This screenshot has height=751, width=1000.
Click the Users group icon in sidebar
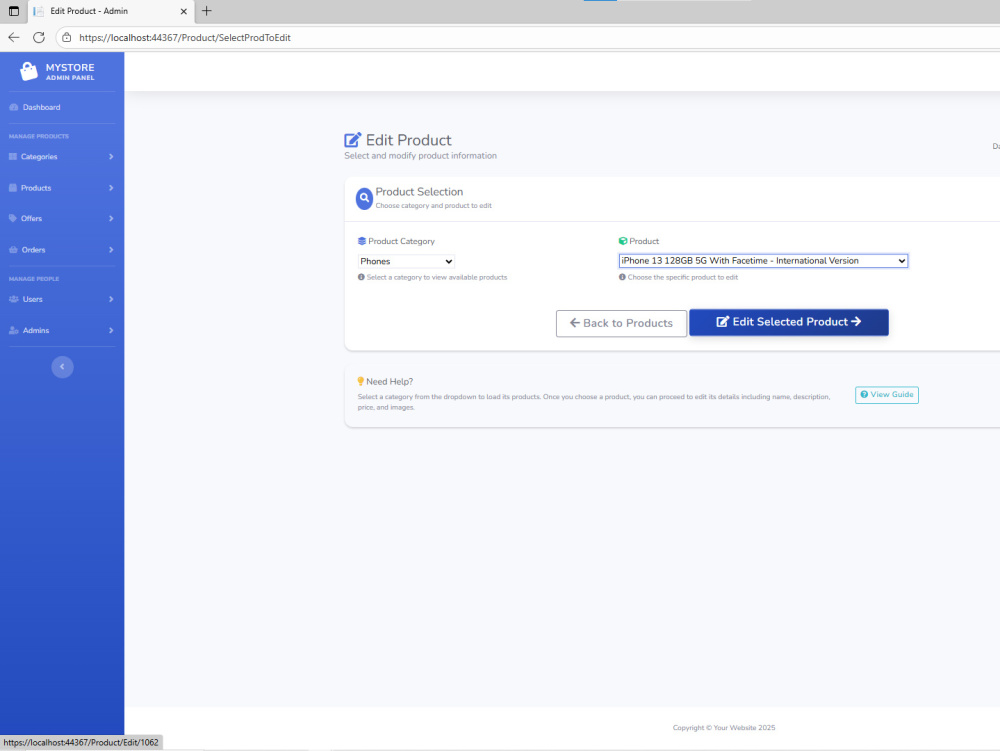pos(14,299)
